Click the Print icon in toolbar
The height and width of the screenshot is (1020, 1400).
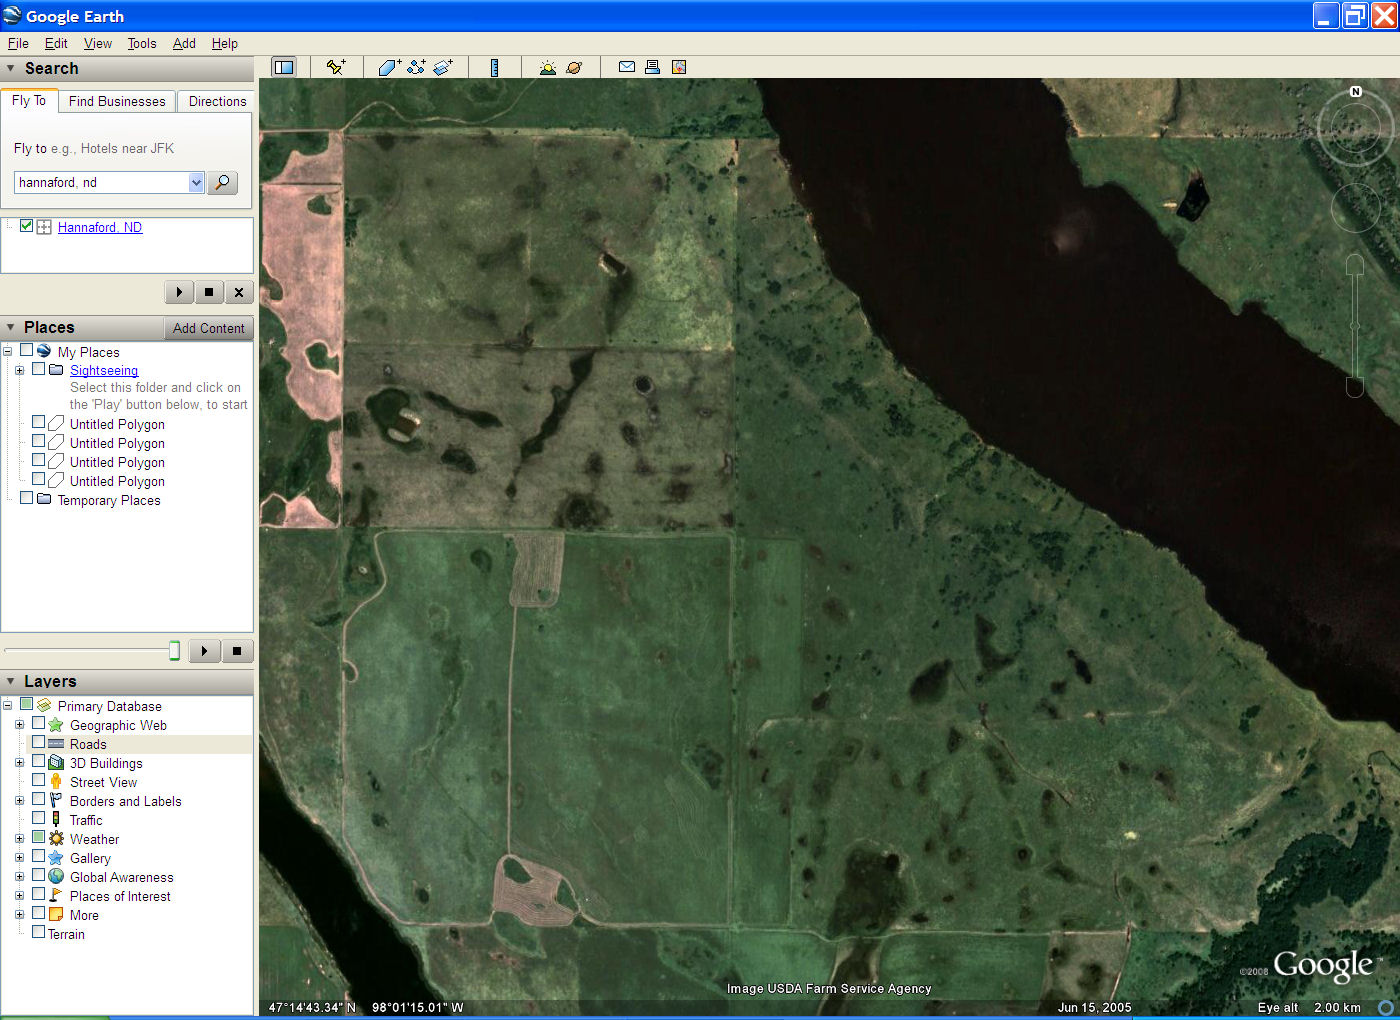(653, 67)
